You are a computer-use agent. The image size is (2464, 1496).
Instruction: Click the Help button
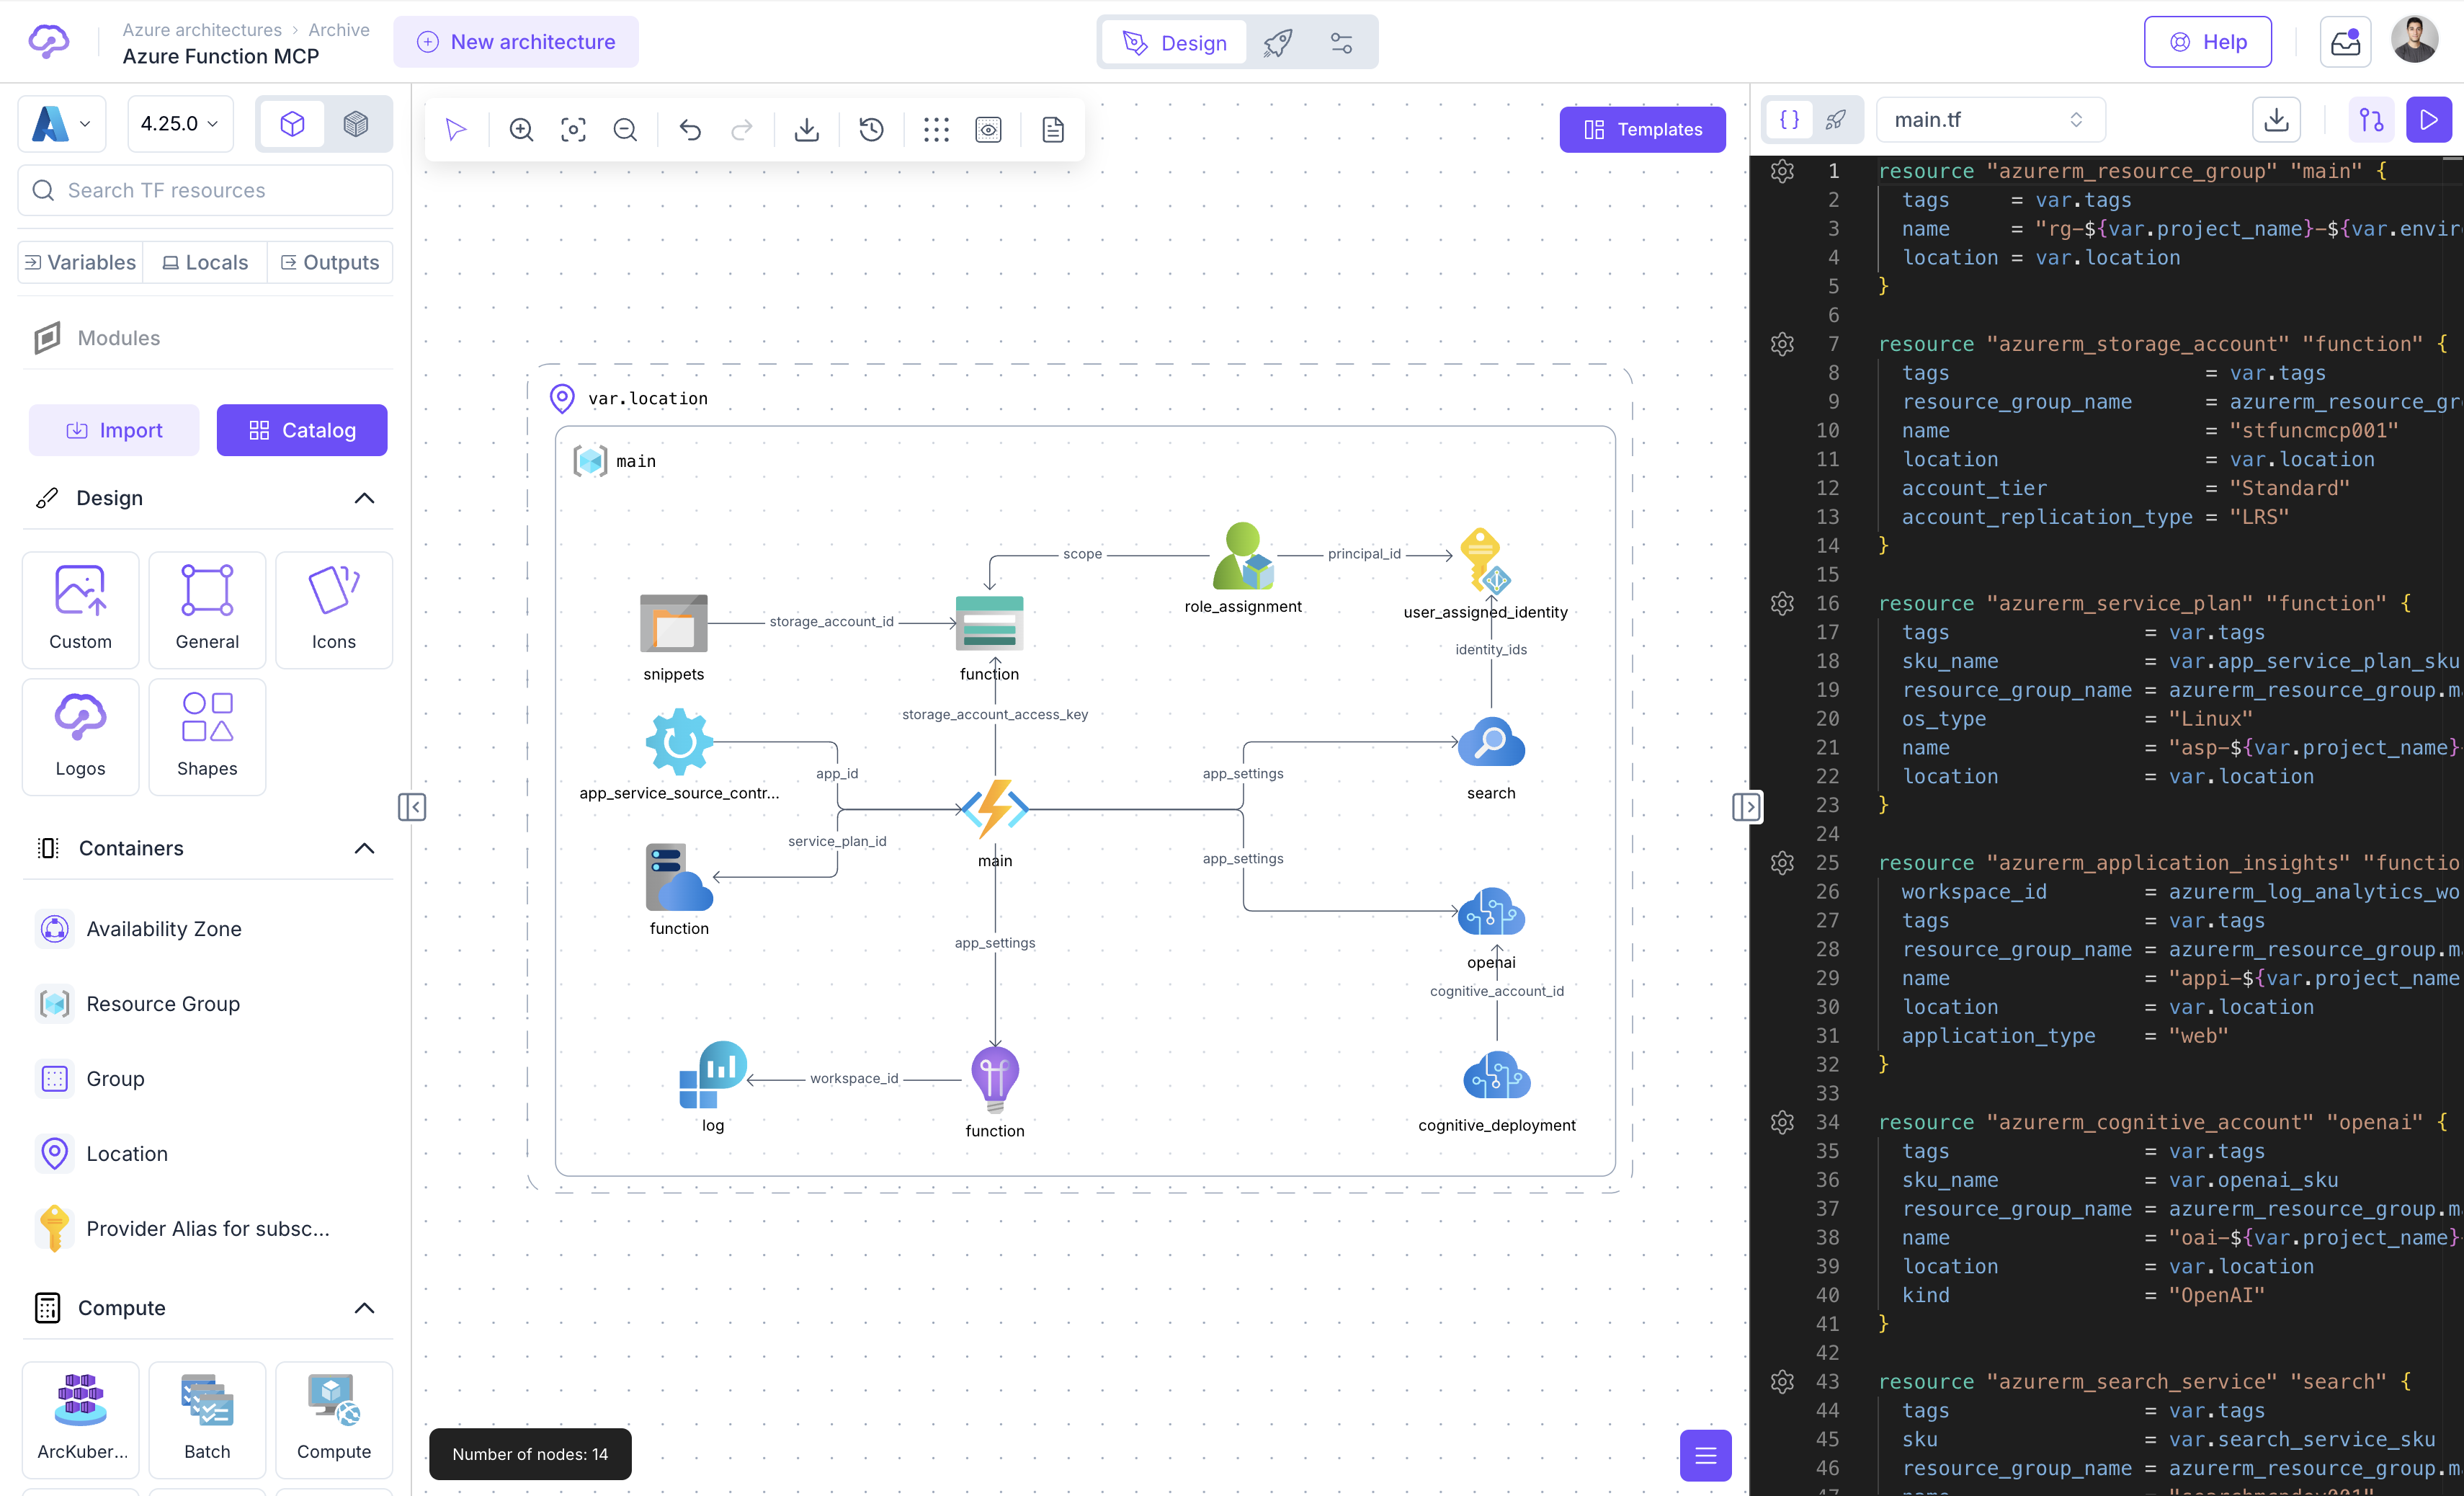pyautogui.click(x=2207, y=42)
